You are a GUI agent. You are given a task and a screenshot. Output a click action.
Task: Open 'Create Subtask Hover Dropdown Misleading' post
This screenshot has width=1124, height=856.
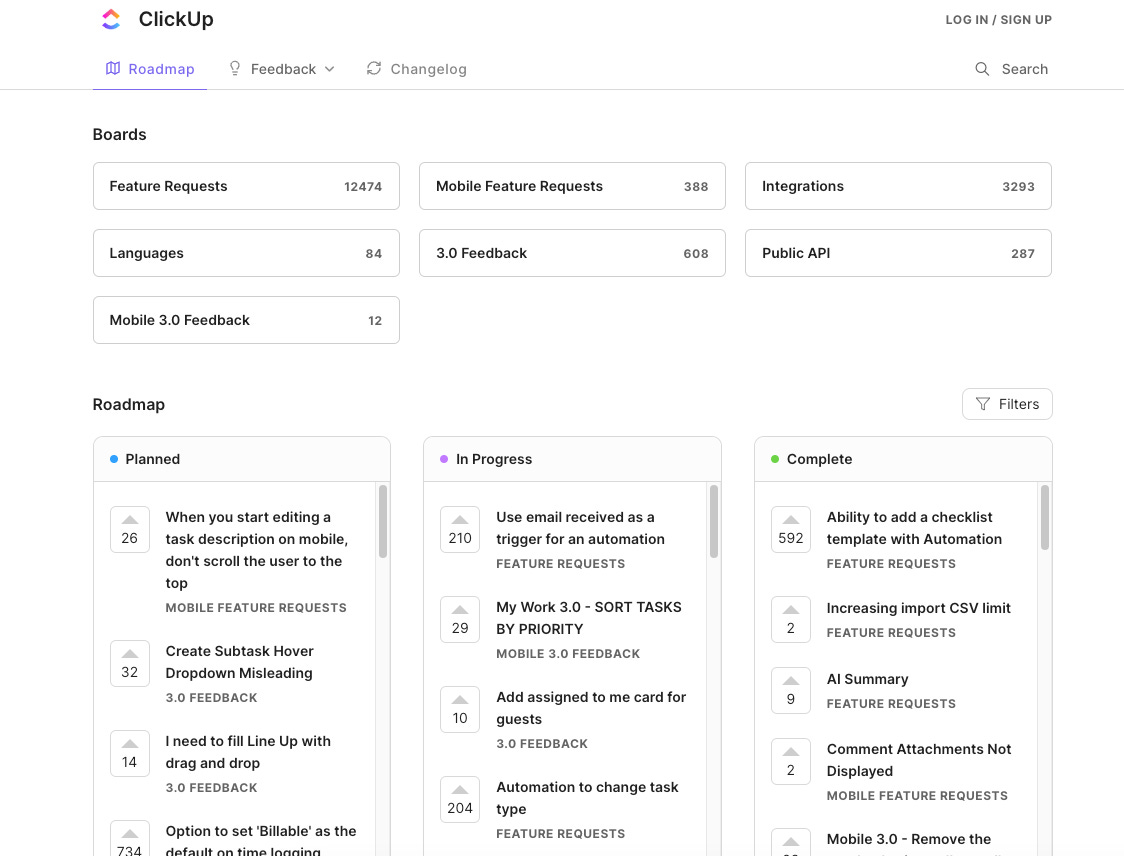239,662
